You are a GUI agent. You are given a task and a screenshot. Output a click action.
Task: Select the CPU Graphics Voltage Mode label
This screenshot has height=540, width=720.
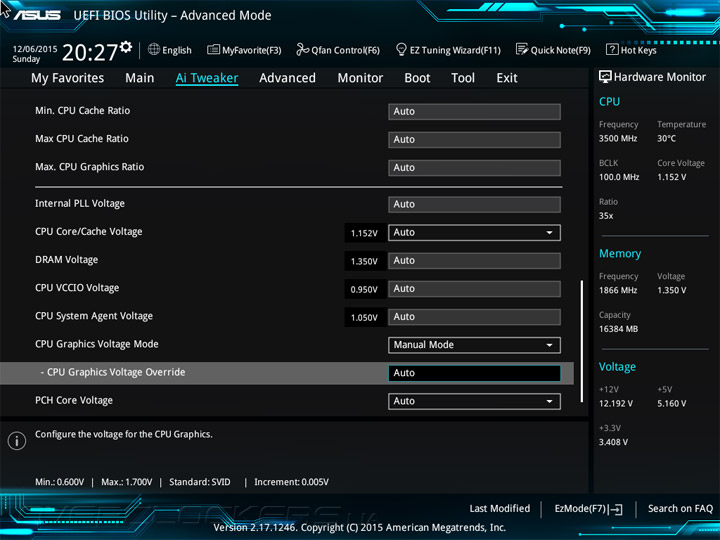[97, 344]
